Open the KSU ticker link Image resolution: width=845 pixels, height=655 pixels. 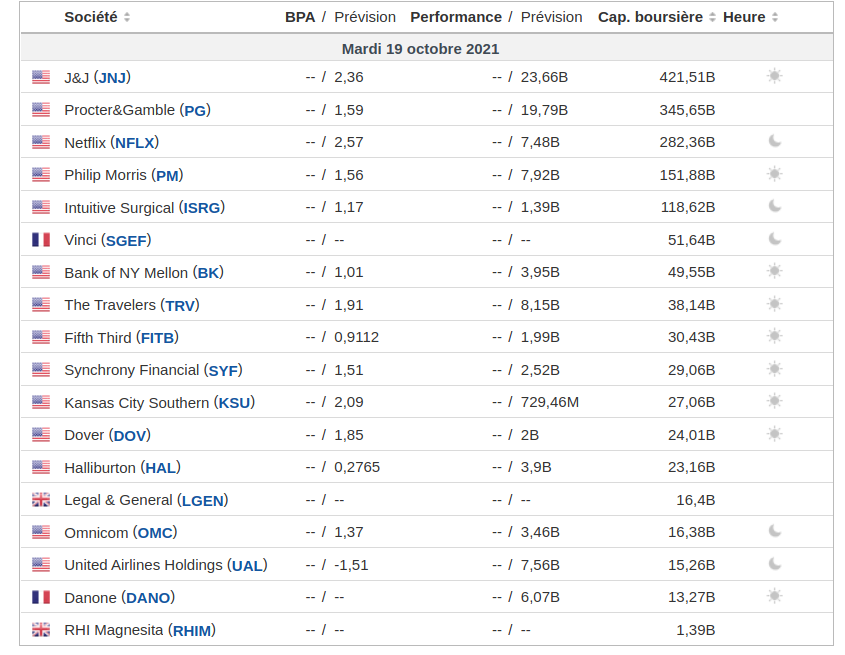(234, 403)
